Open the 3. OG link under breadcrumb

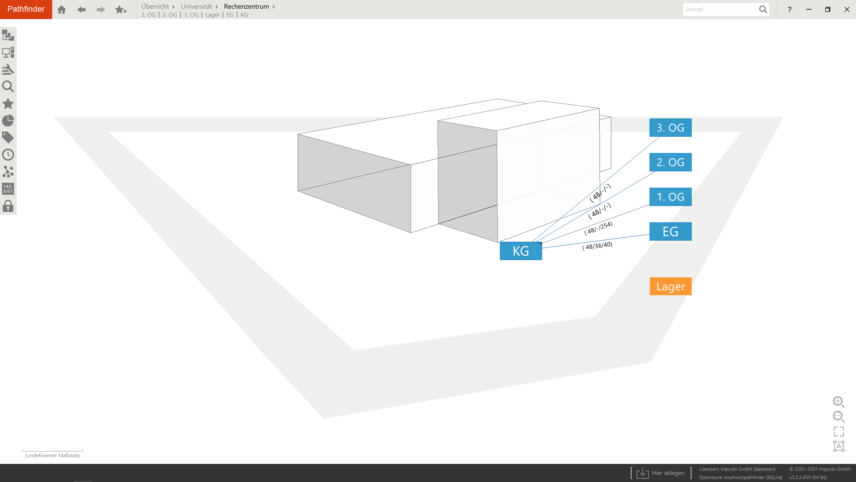coord(148,15)
